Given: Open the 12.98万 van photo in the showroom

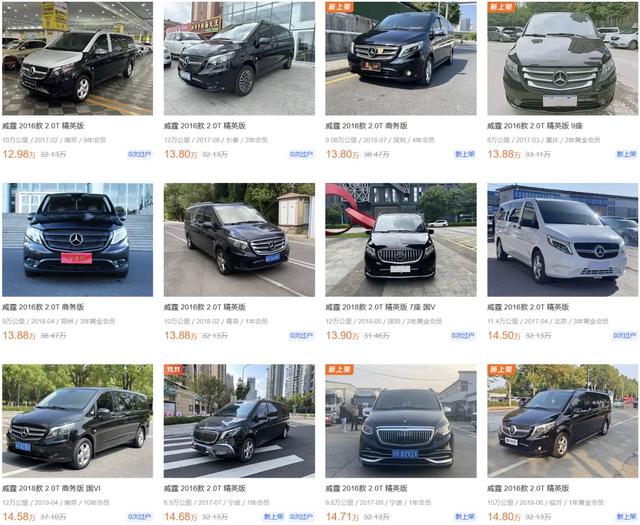Looking at the screenshot, I should tap(78, 58).
